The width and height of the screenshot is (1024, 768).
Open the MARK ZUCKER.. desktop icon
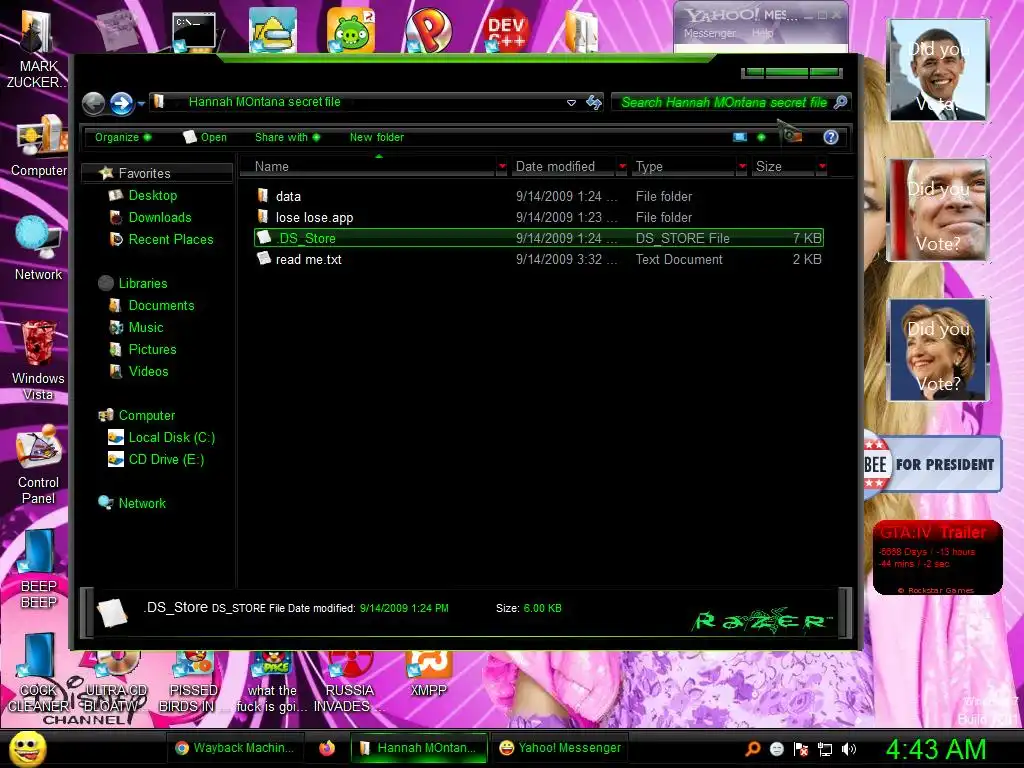coord(37,49)
